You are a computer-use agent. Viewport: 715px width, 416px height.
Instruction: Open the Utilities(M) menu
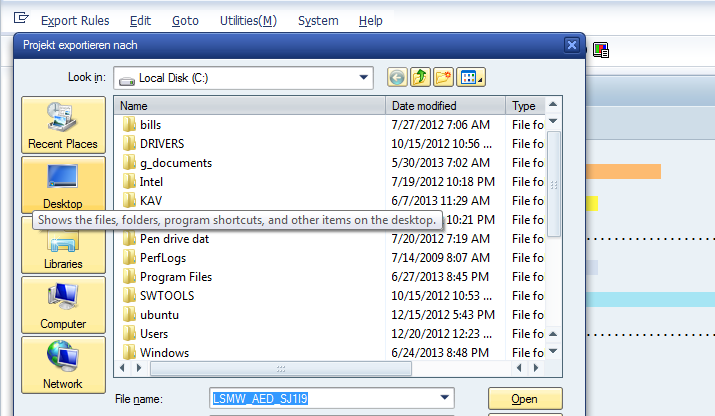[x=248, y=21]
